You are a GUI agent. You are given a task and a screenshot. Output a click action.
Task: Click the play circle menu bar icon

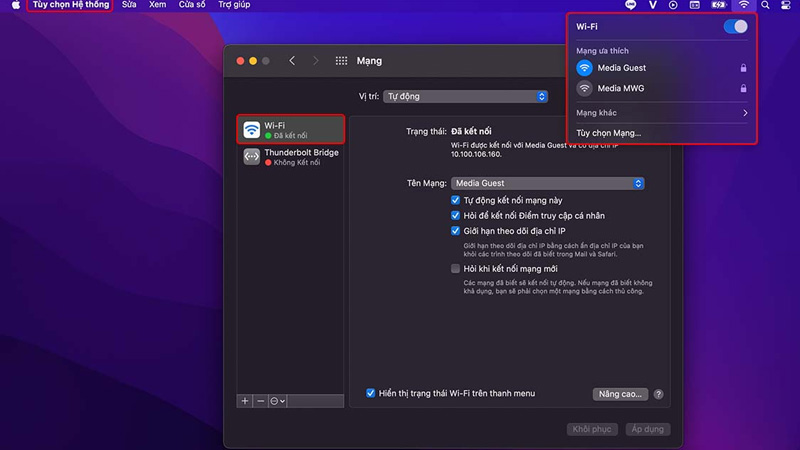[673, 5]
